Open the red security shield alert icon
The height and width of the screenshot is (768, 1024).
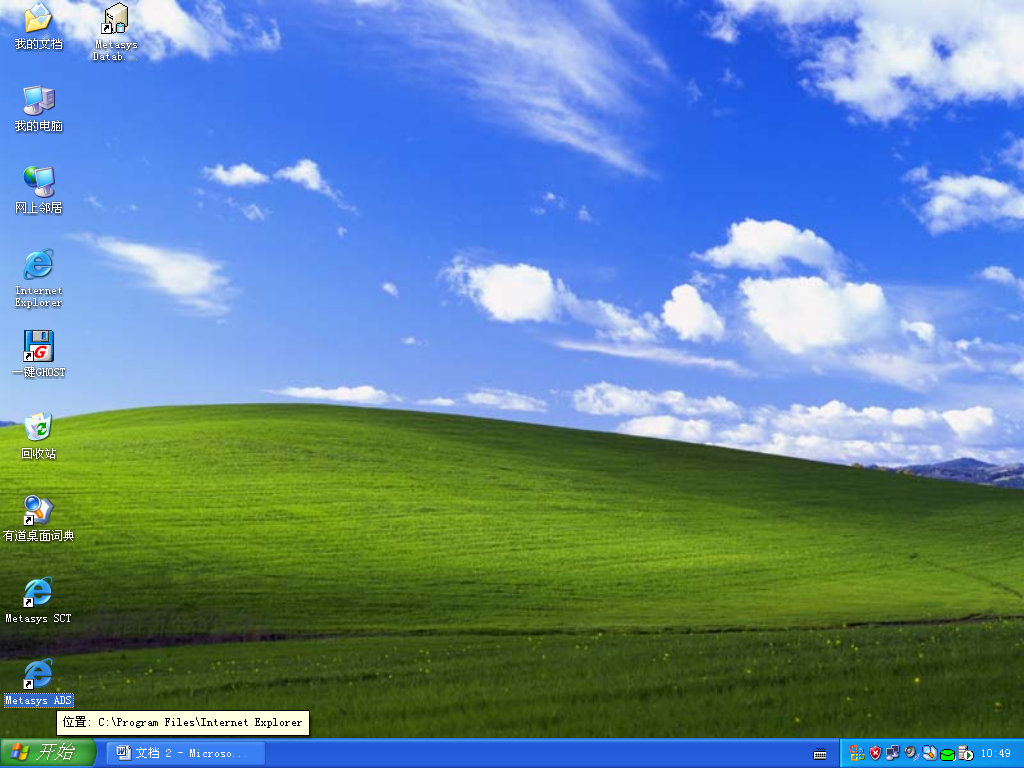pyautogui.click(x=875, y=753)
